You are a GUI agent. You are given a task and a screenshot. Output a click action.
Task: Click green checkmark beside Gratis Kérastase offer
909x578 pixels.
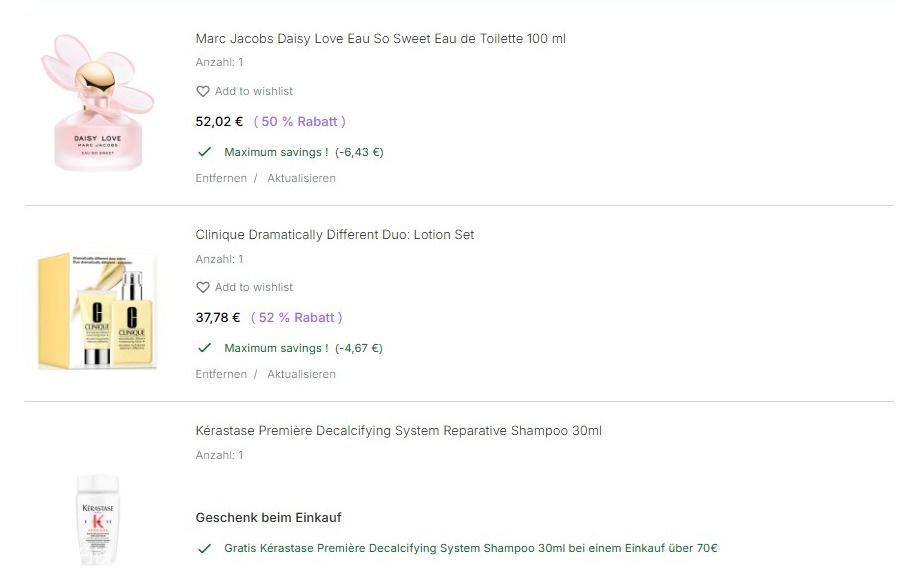[205, 548]
